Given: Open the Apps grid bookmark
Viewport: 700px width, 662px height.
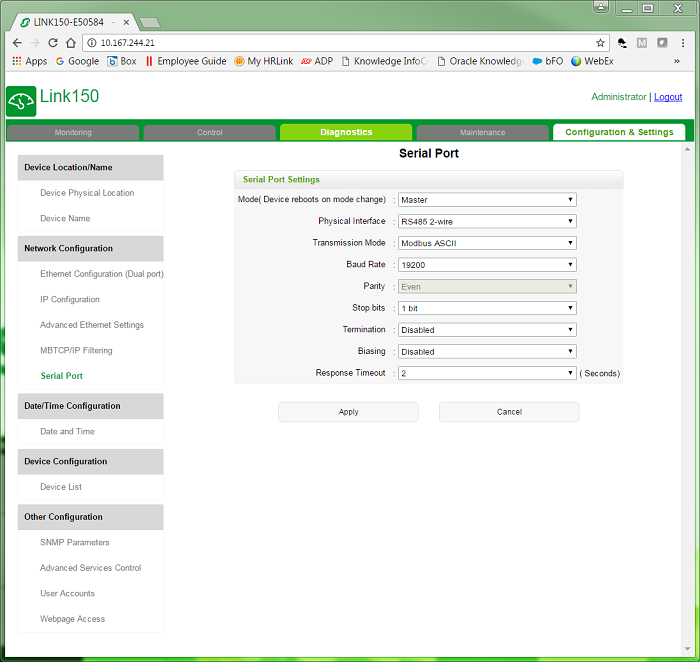Looking at the screenshot, I should click(29, 61).
